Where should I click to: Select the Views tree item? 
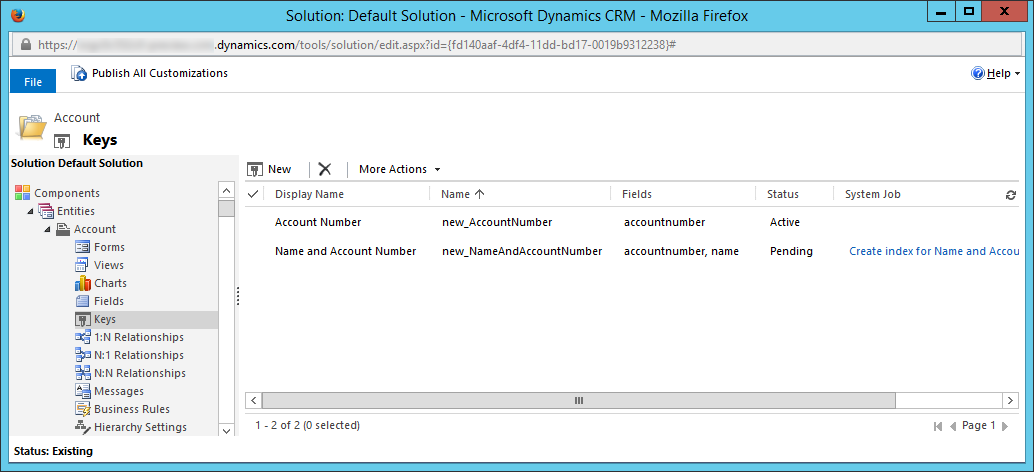coord(109,265)
